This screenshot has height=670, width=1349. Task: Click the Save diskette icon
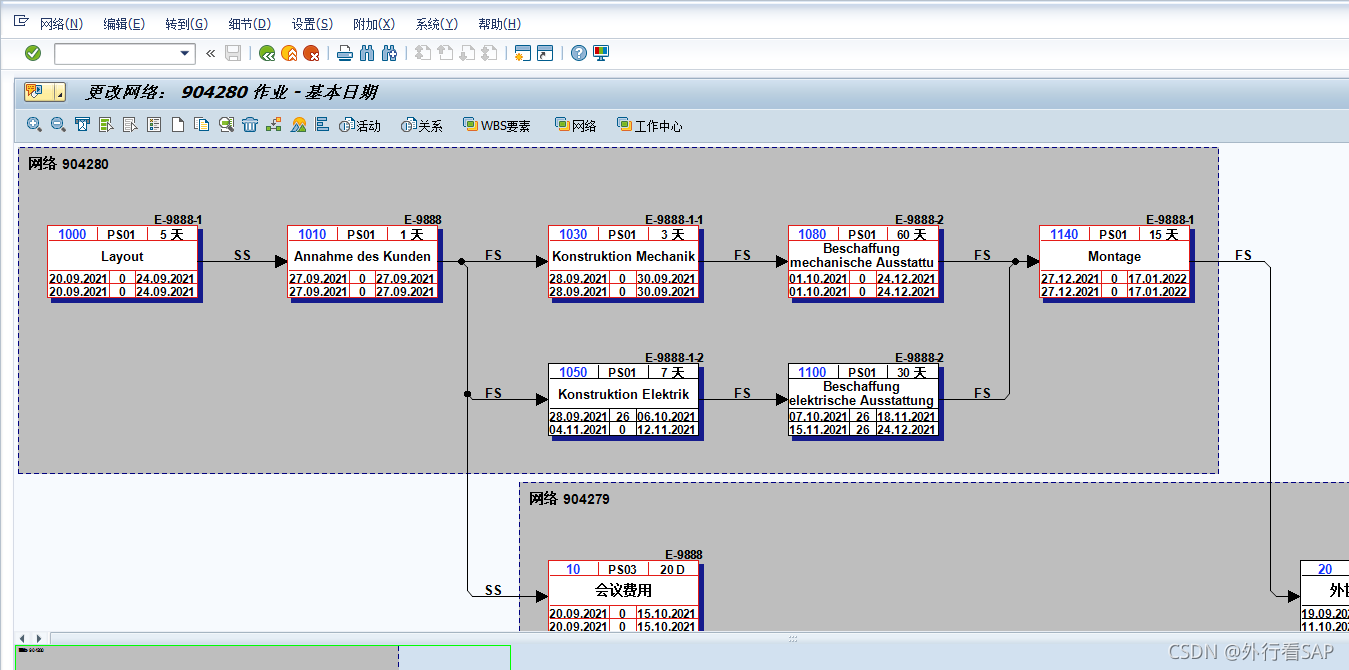(x=233, y=53)
